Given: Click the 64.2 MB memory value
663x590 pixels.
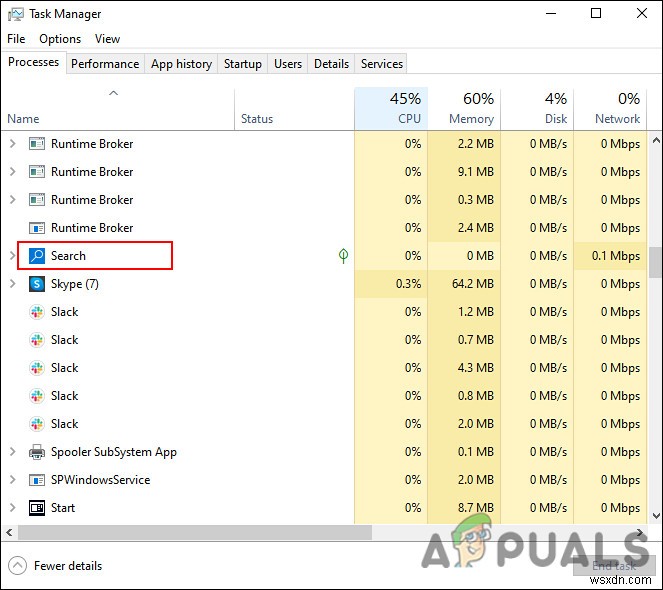Looking at the screenshot, I should (x=473, y=284).
